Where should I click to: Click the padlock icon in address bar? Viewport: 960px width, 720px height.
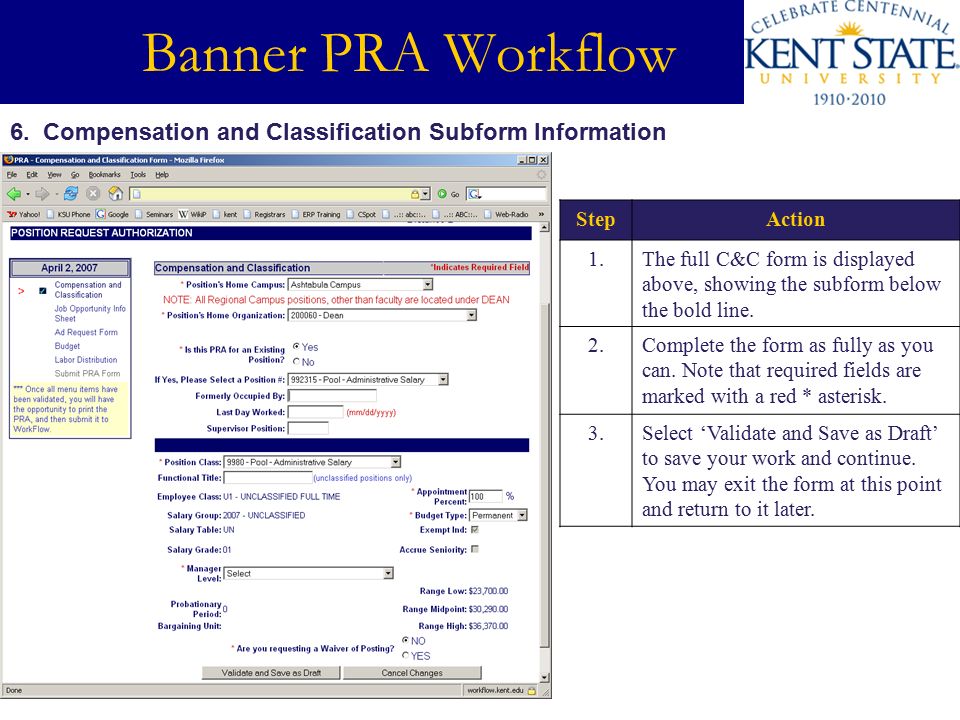coord(415,194)
